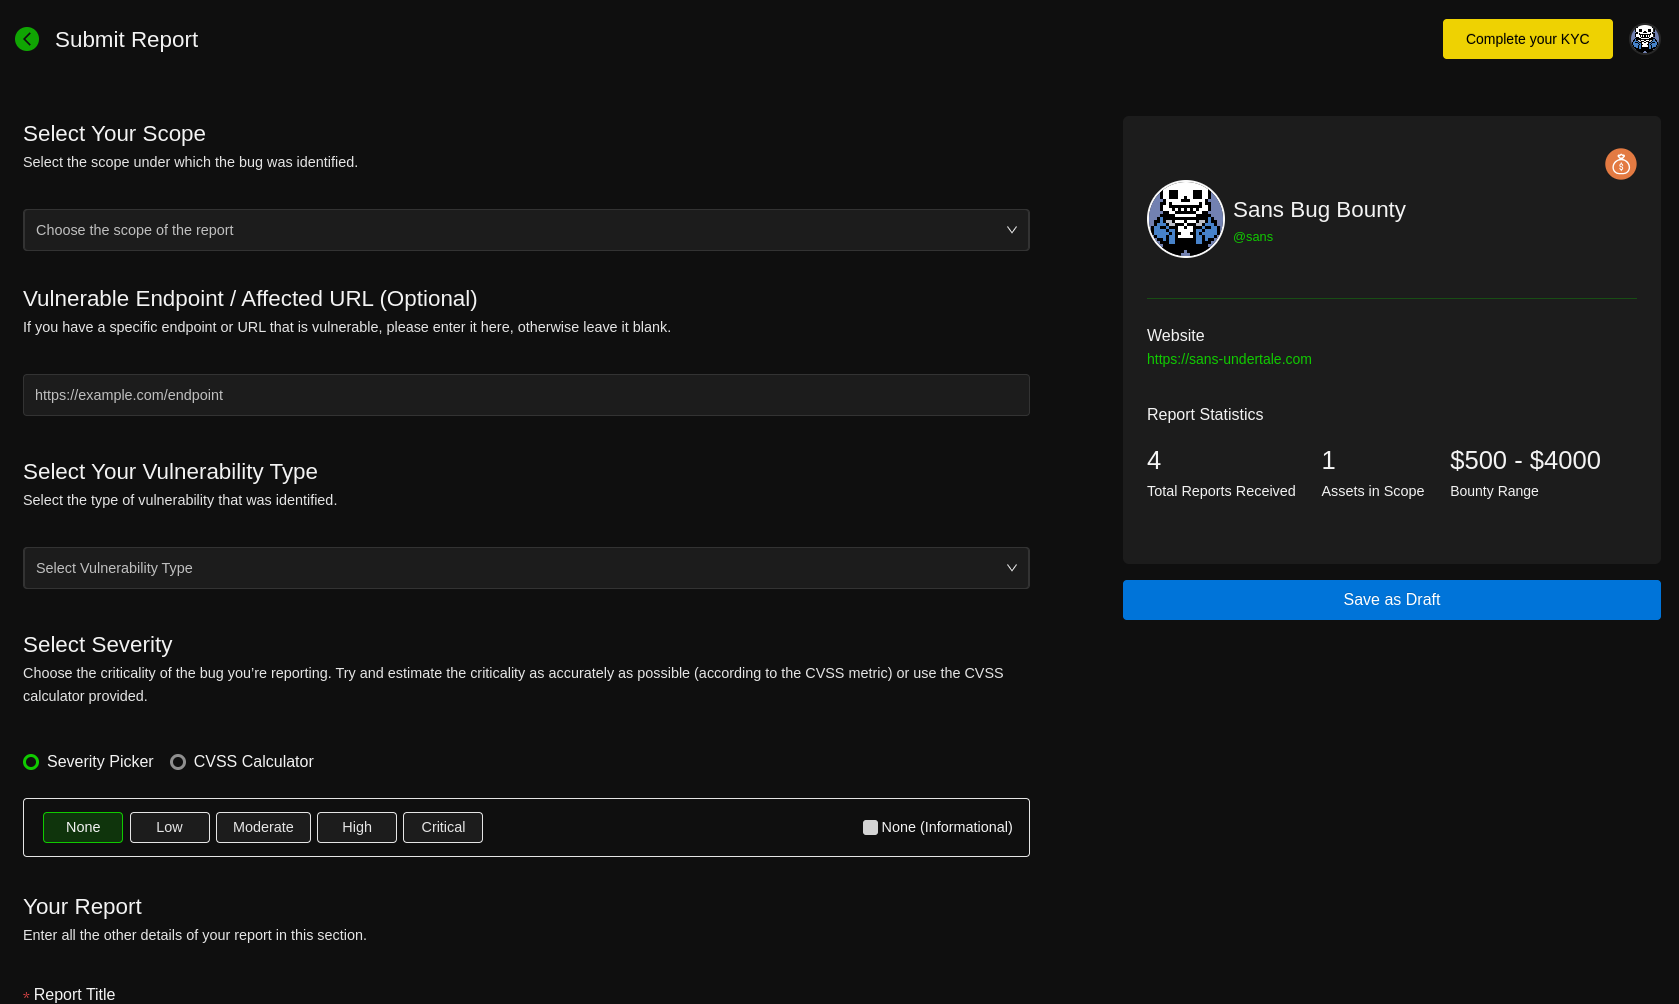Screen dimensions: 1679x1004
Task: Select the Severity Picker radio button
Action: (31, 762)
